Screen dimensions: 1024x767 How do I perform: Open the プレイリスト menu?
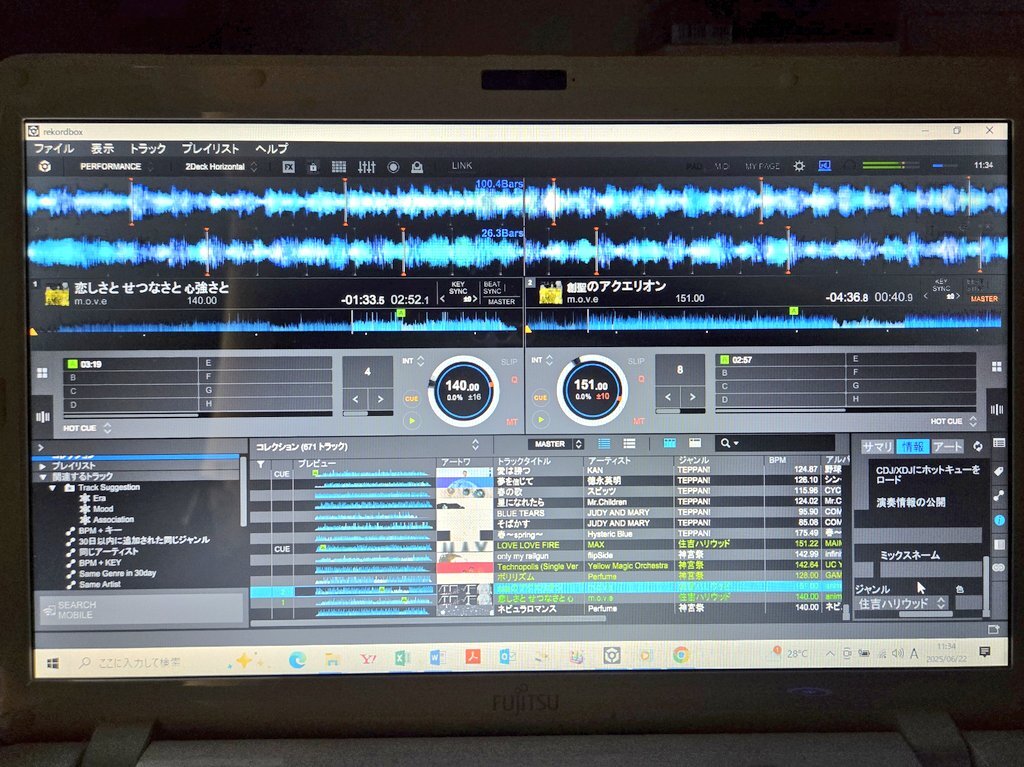(x=210, y=149)
